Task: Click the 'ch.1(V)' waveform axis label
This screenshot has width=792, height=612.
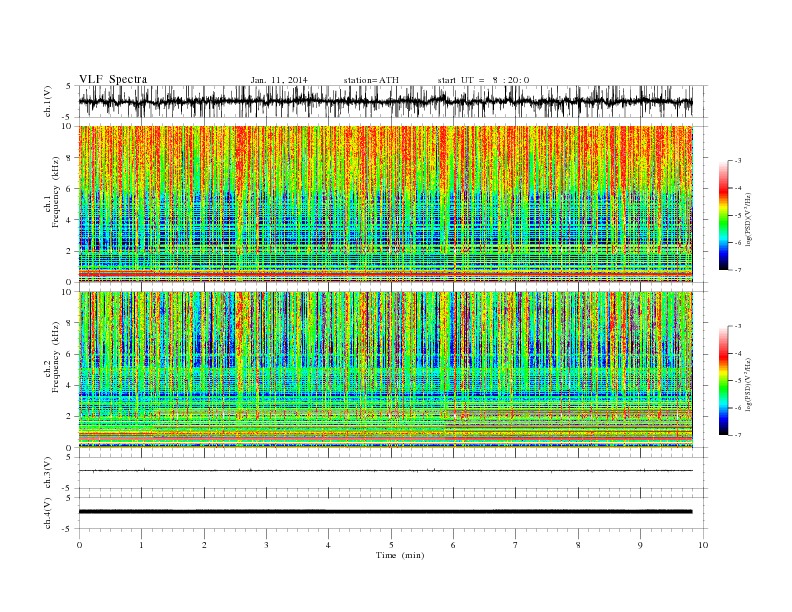Action: point(48,101)
